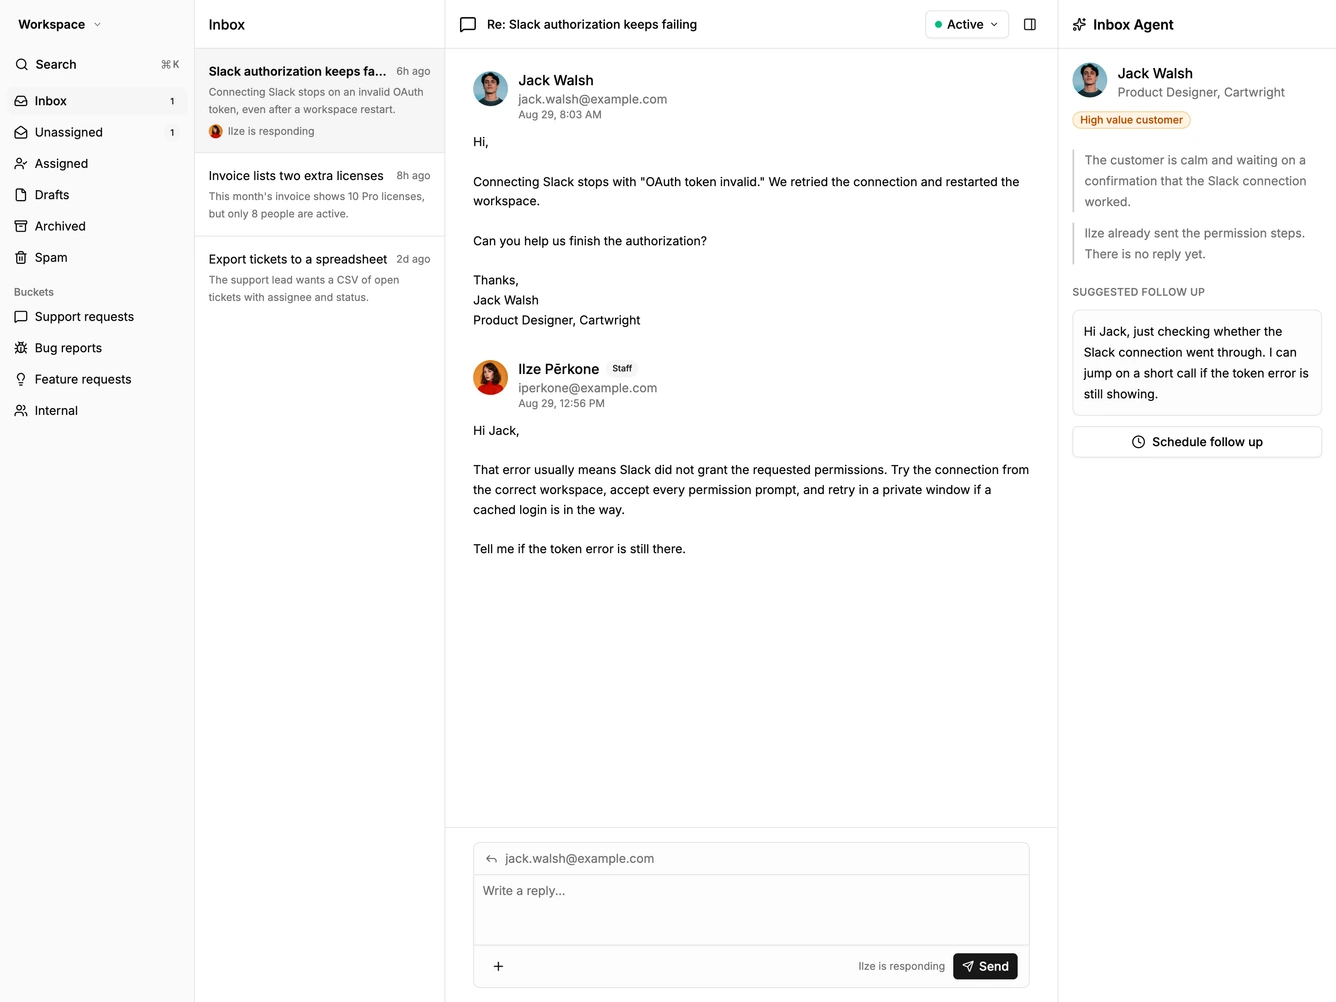Viewport: 1336px width, 1002px height.
Task: Click the Inbox Agent sparkle icon
Action: click(x=1079, y=24)
